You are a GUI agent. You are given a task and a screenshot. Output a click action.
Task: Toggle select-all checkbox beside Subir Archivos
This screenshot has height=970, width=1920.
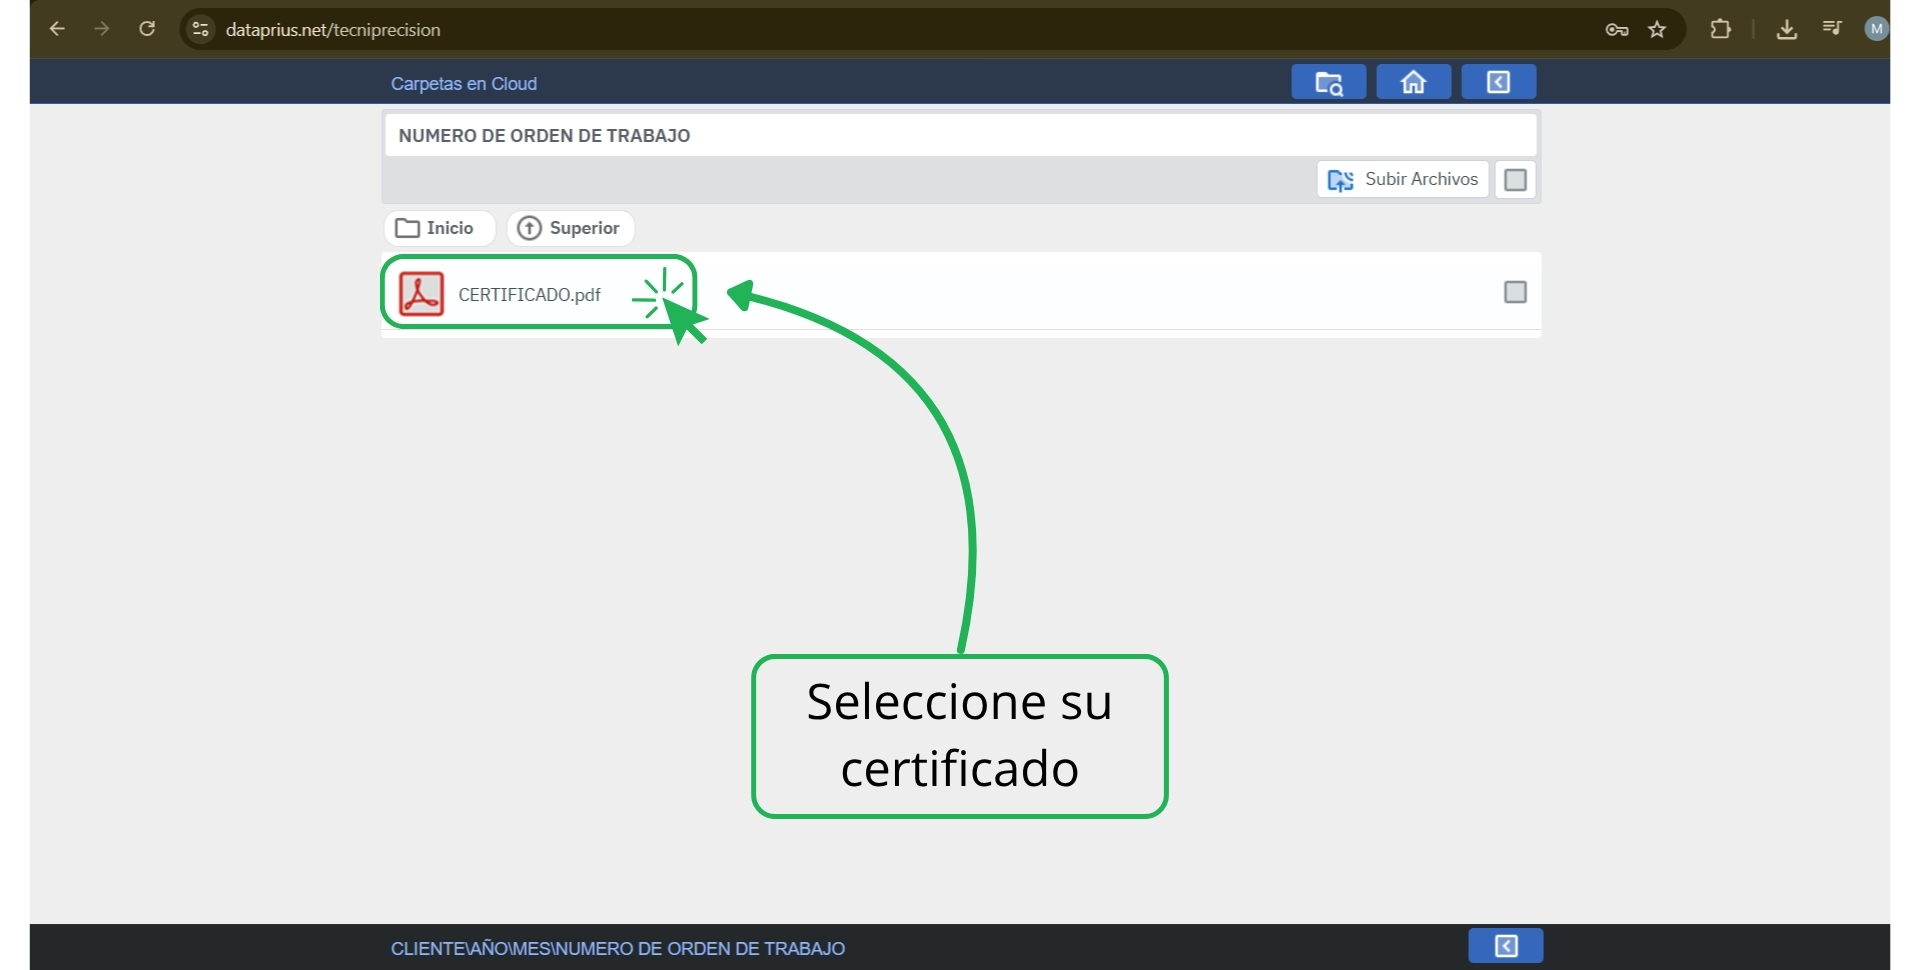(1515, 180)
